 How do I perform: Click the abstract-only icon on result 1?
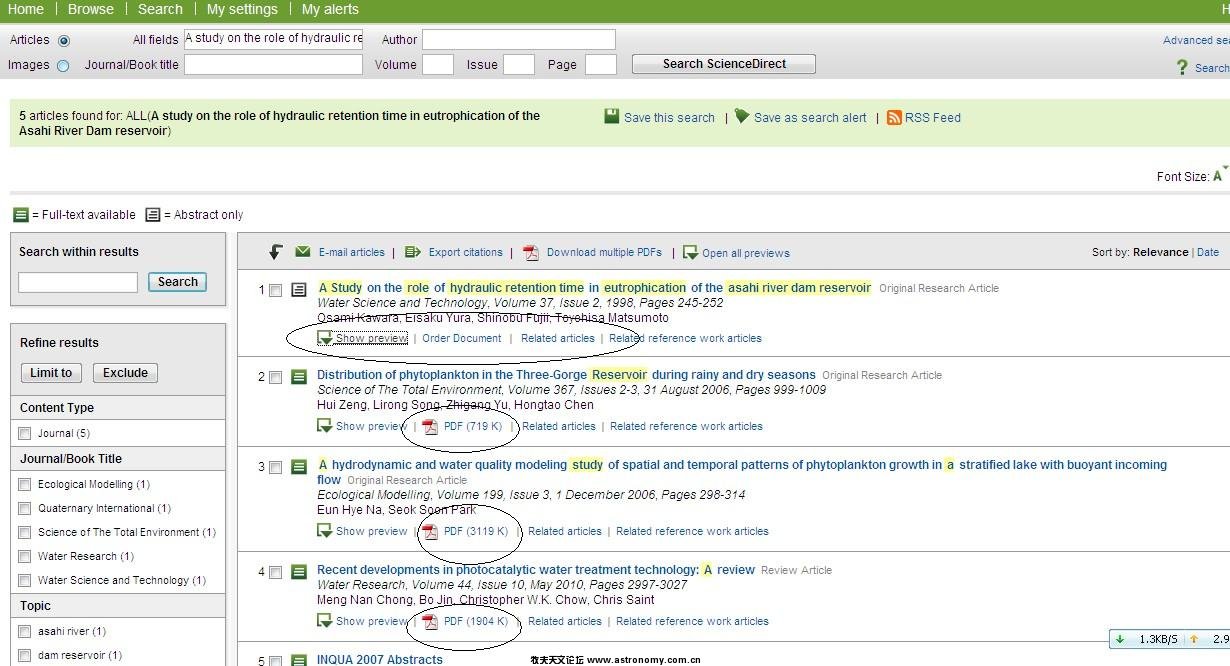[x=298, y=290]
